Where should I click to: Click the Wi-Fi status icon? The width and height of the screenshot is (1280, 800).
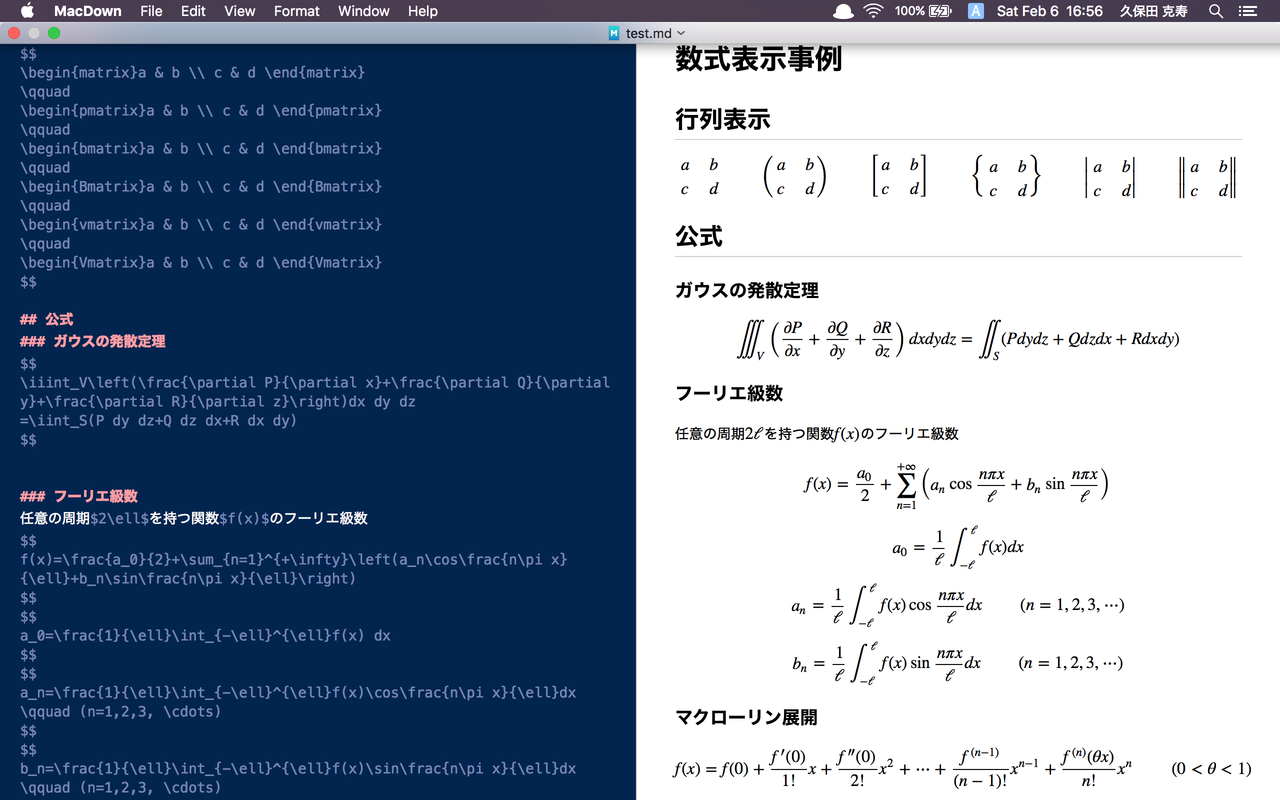point(873,11)
